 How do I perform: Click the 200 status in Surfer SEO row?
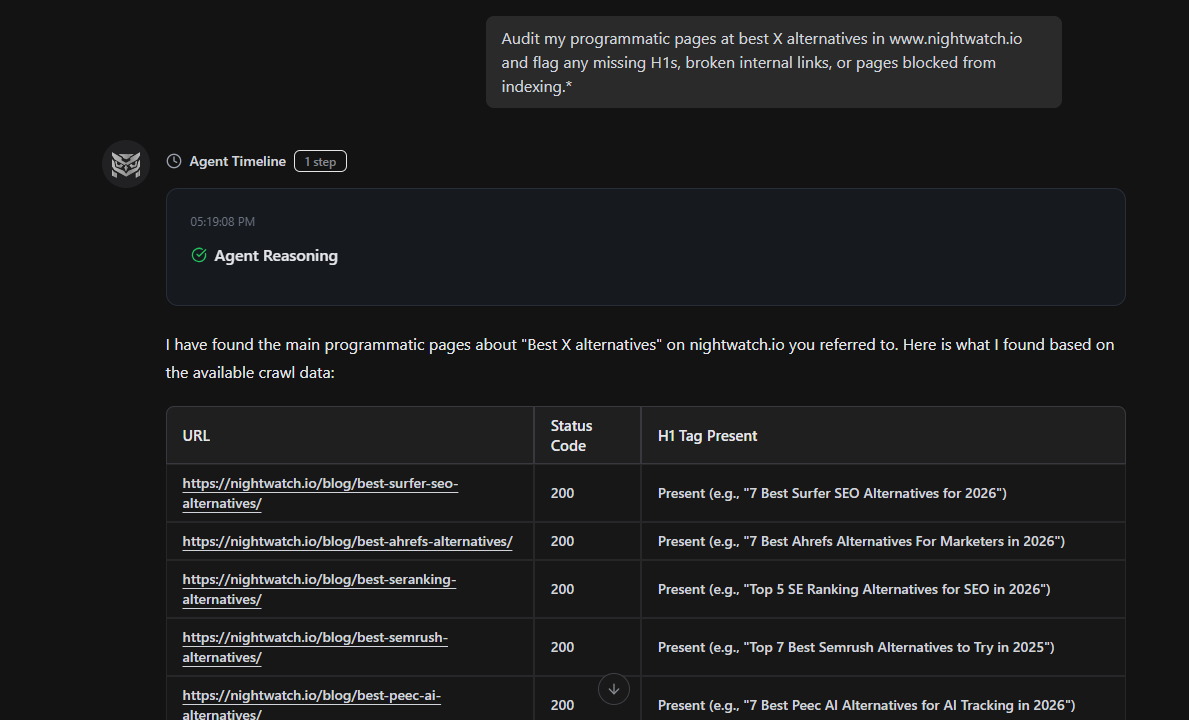(x=562, y=493)
